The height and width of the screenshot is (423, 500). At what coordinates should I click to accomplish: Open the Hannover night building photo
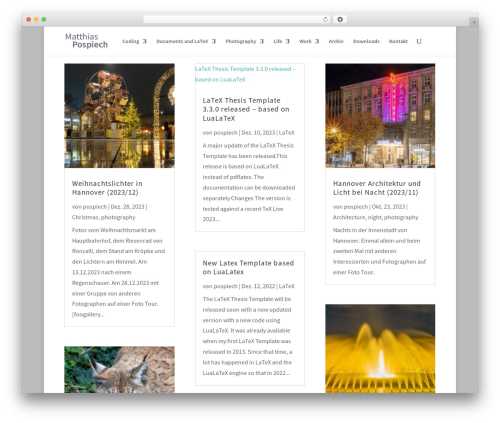point(380,116)
